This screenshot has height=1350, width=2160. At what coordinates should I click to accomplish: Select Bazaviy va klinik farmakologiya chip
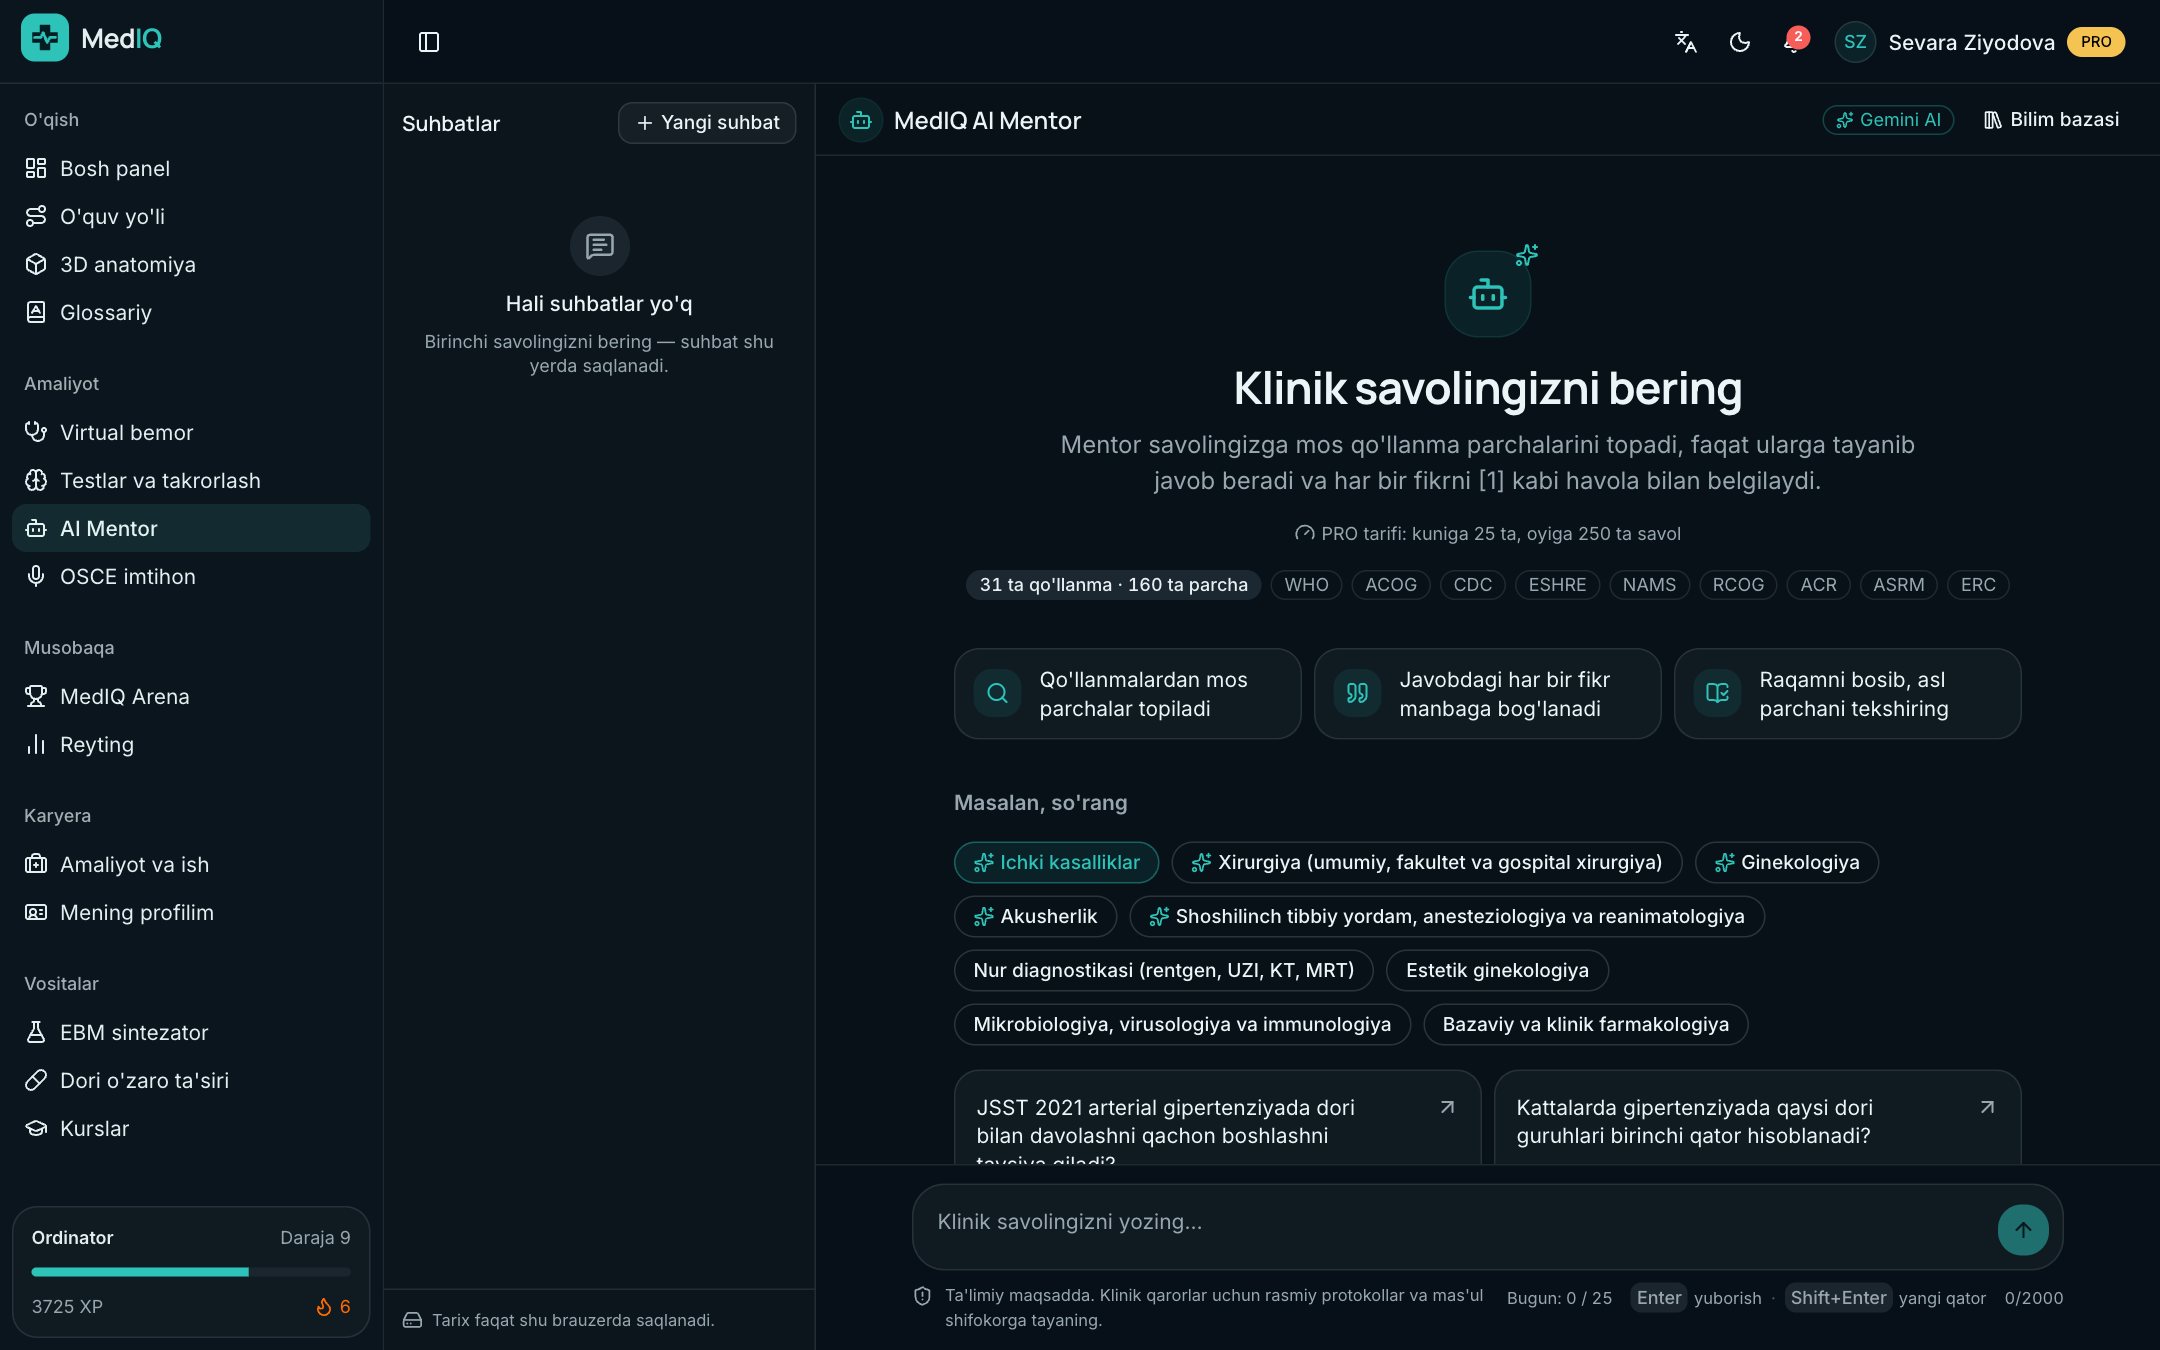click(1585, 1025)
